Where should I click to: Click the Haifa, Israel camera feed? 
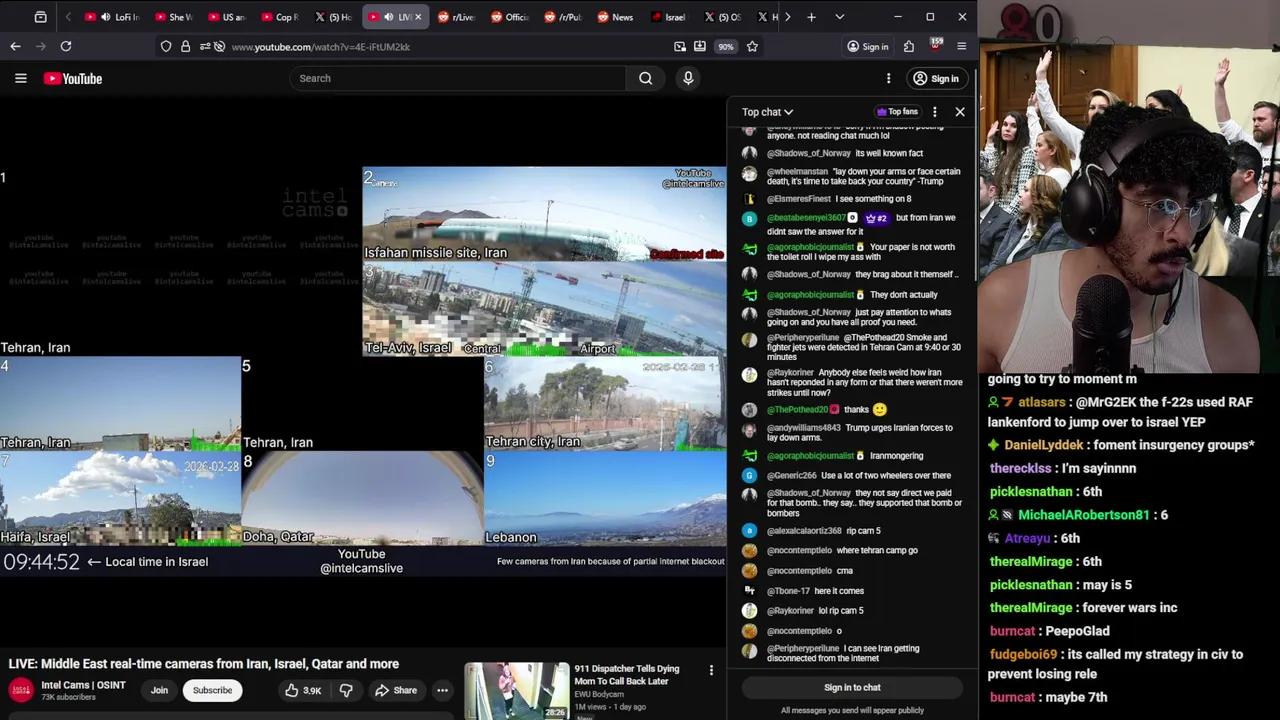pos(120,498)
